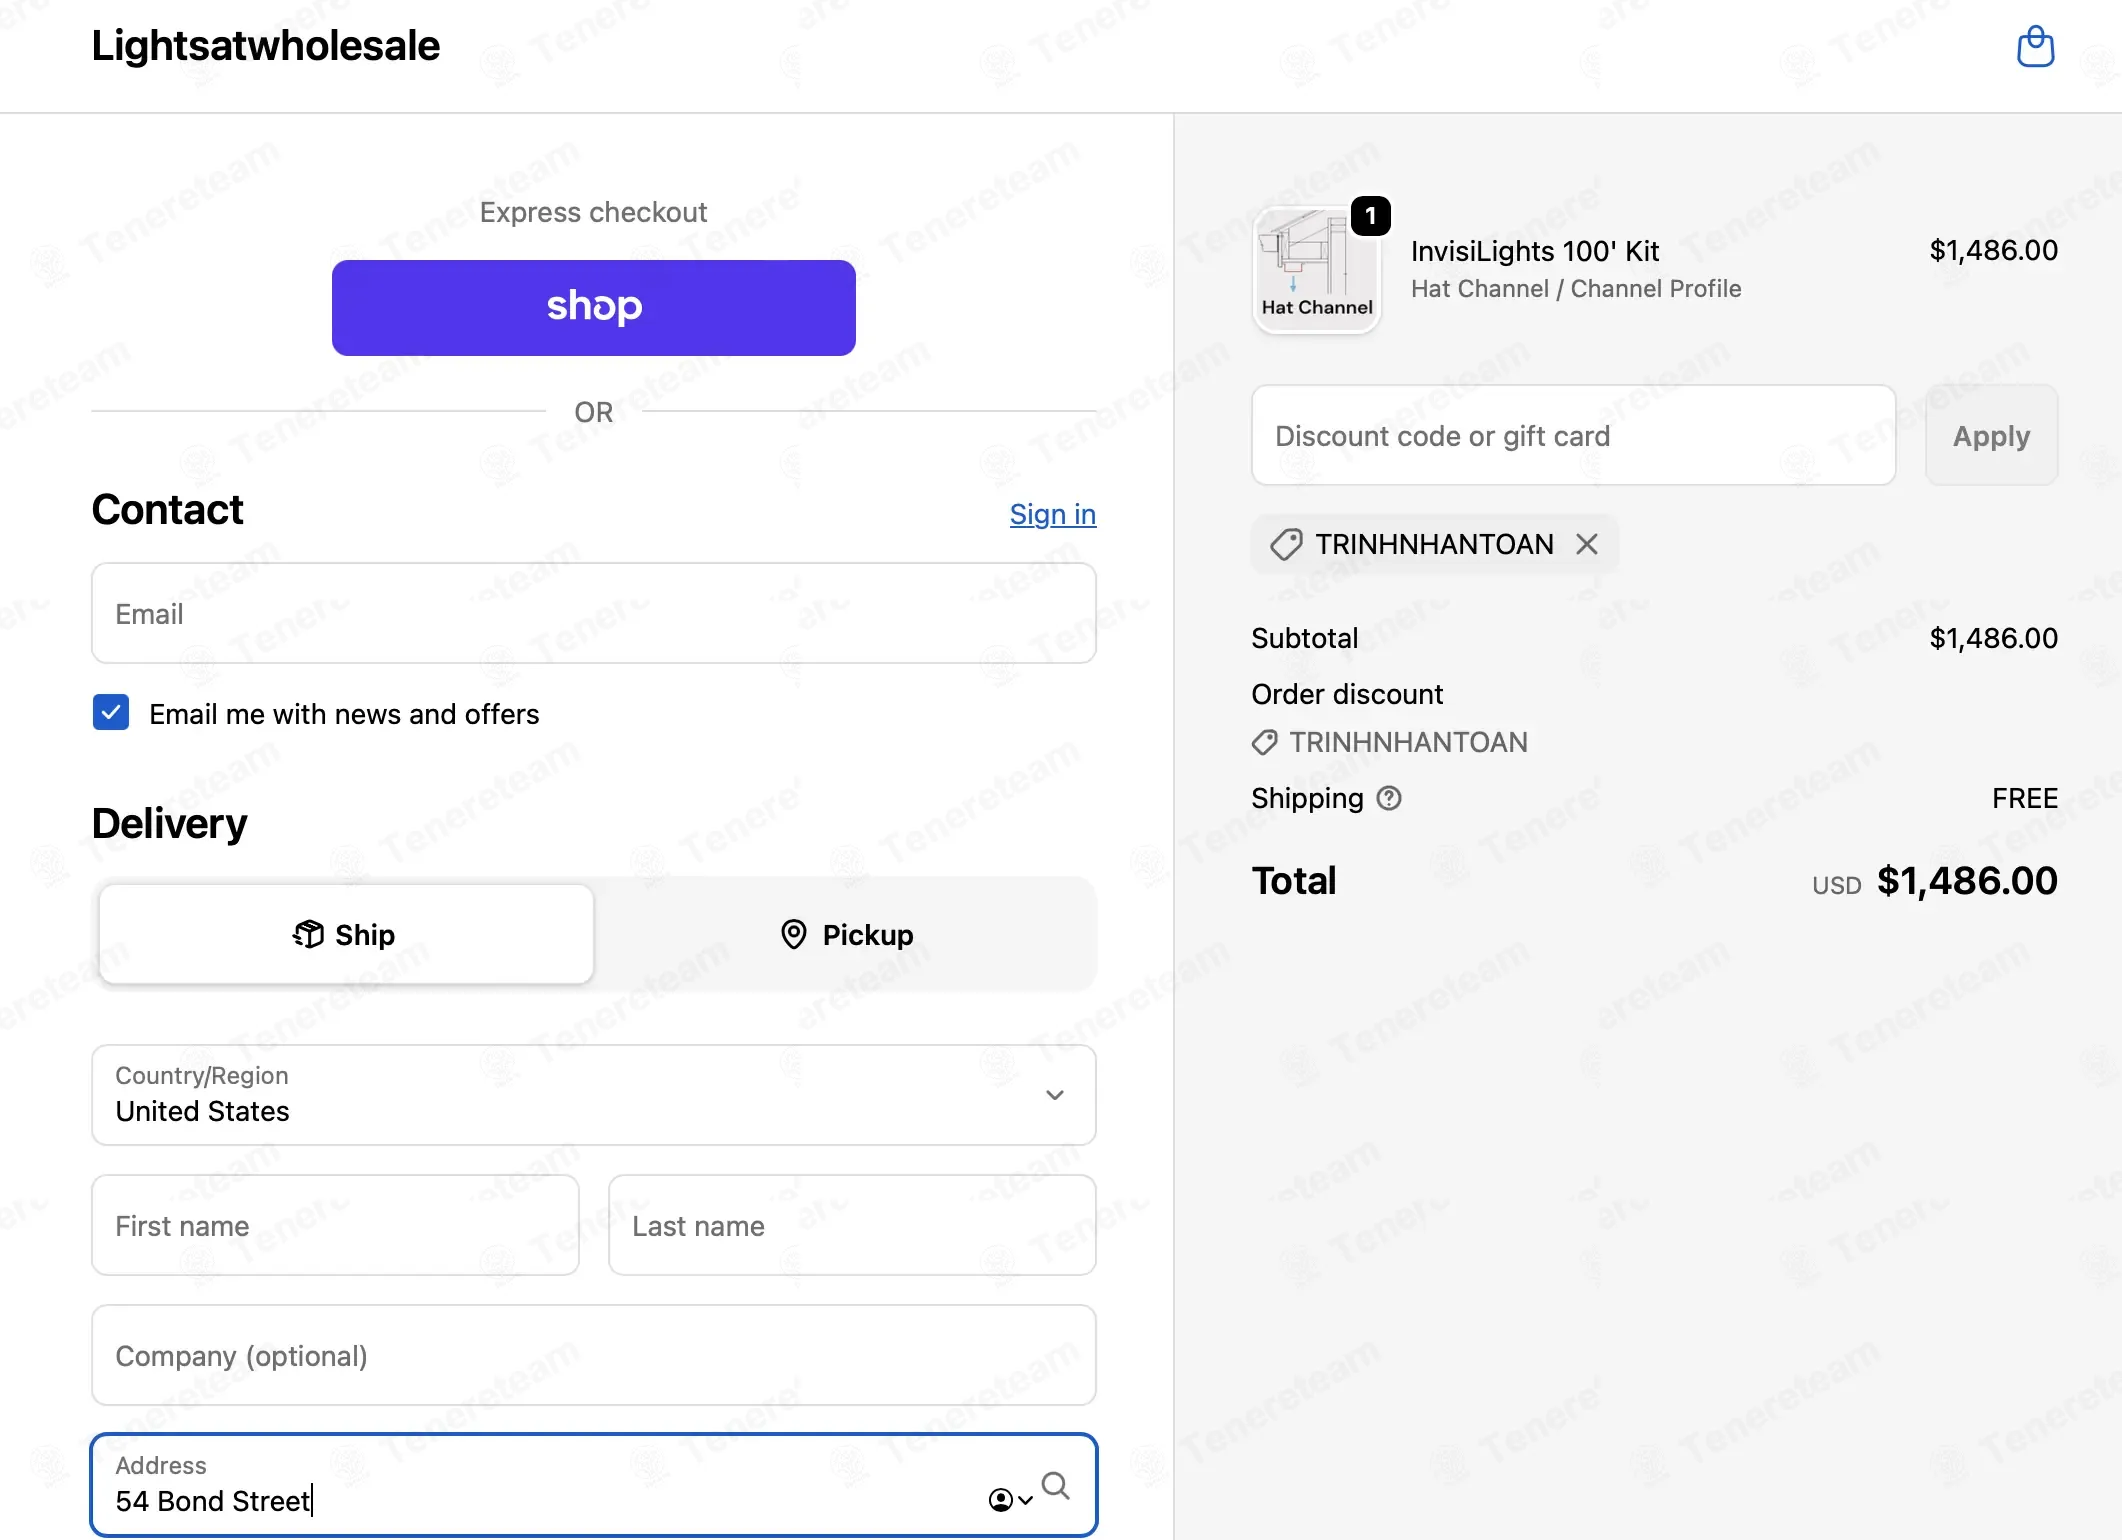Click the address search magnifier icon
Screen dimensions: 2122x1540
point(1055,1486)
